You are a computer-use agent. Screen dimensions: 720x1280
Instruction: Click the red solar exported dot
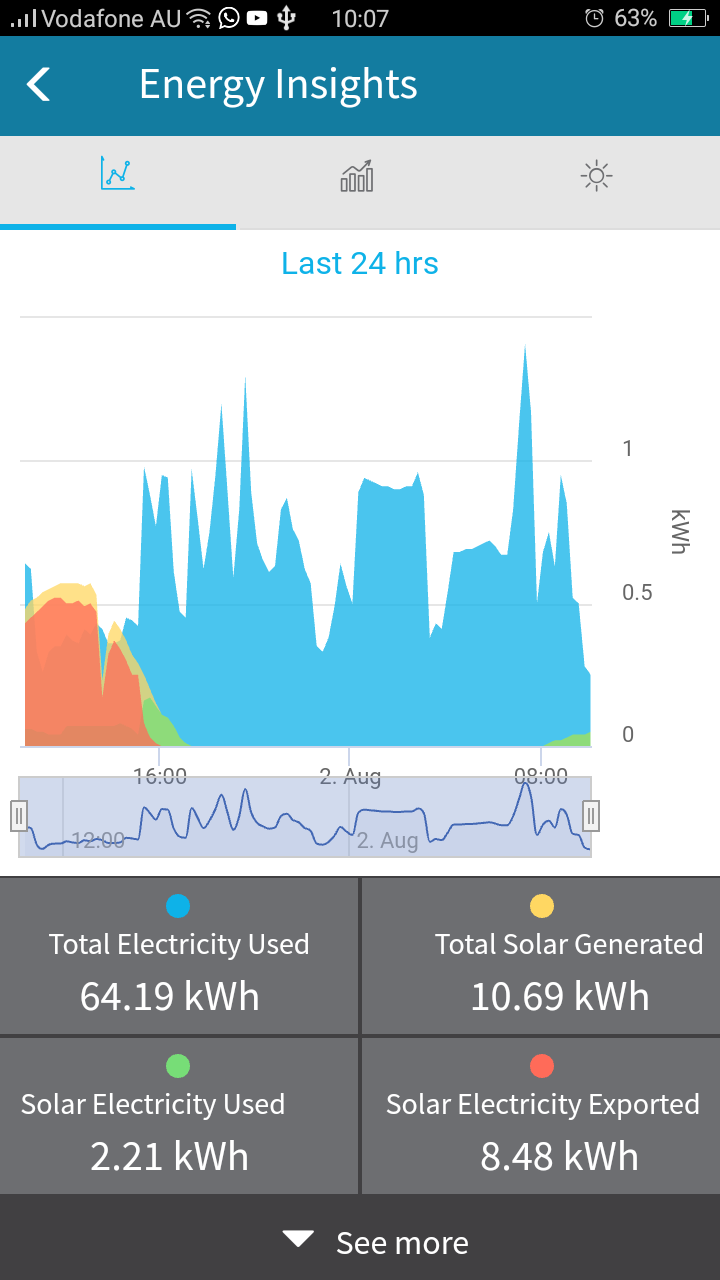[x=542, y=1066]
